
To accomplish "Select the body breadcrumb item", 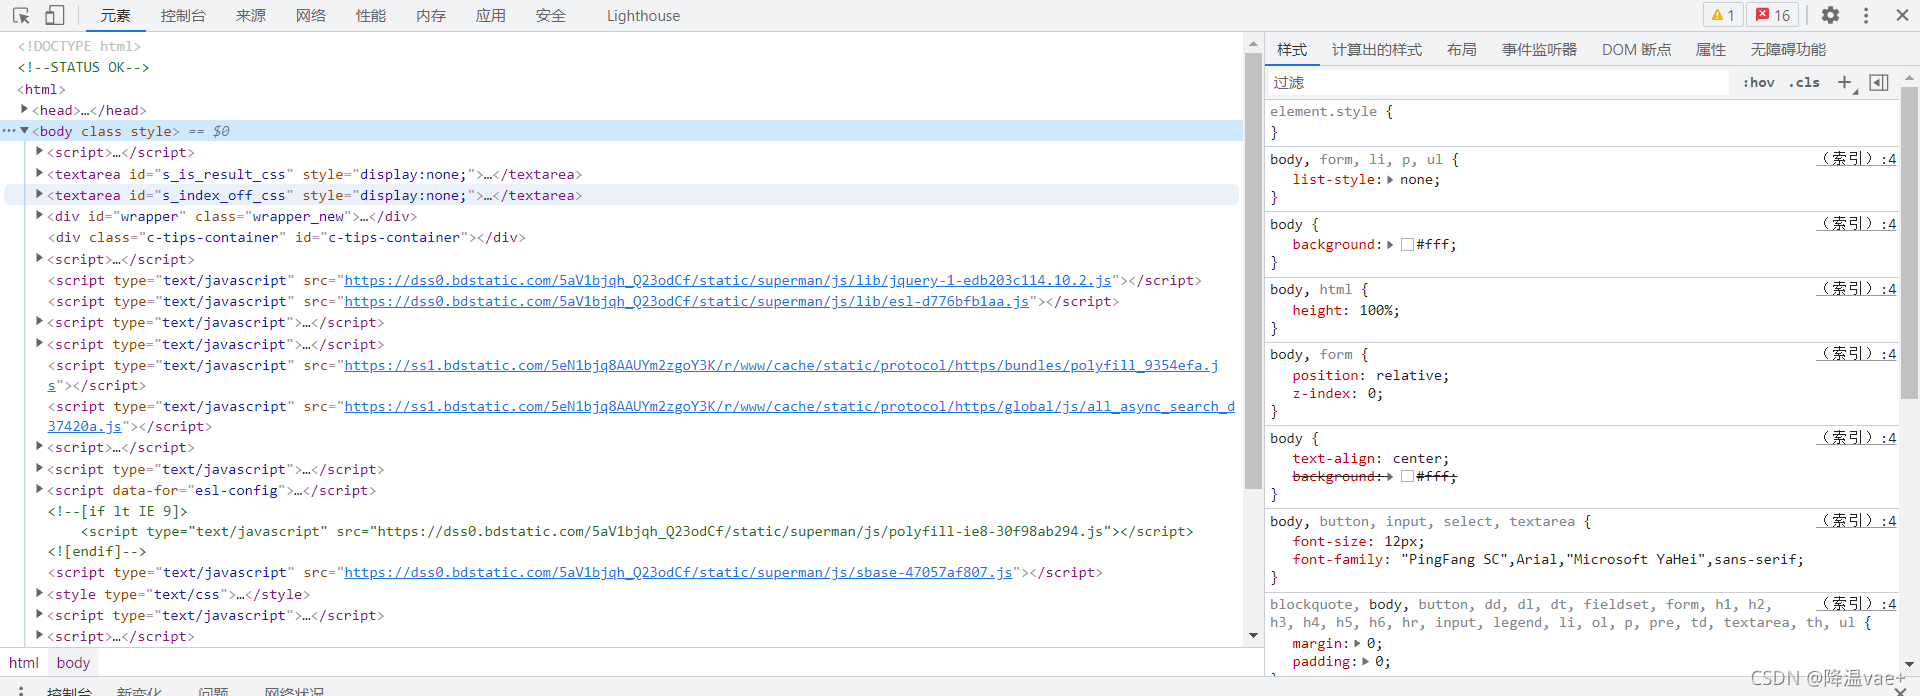I will coord(73,663).
